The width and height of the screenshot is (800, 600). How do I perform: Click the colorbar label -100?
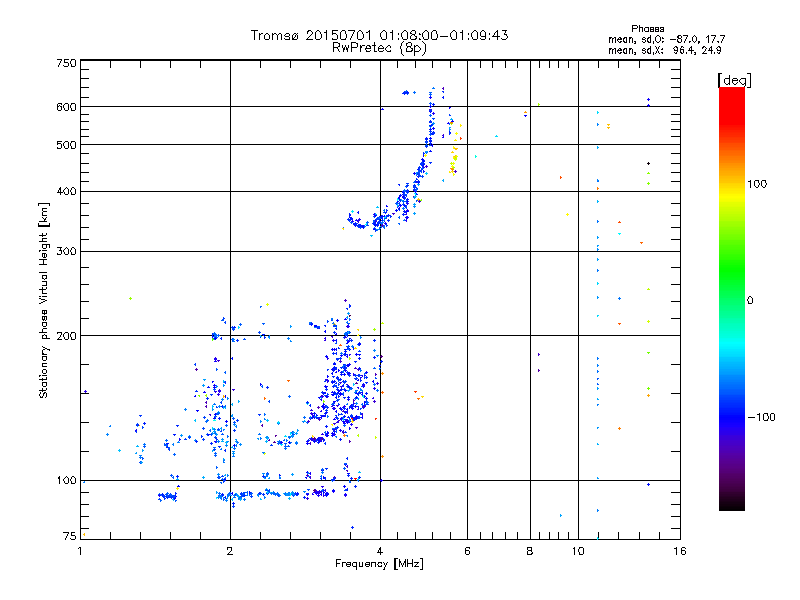761,417
